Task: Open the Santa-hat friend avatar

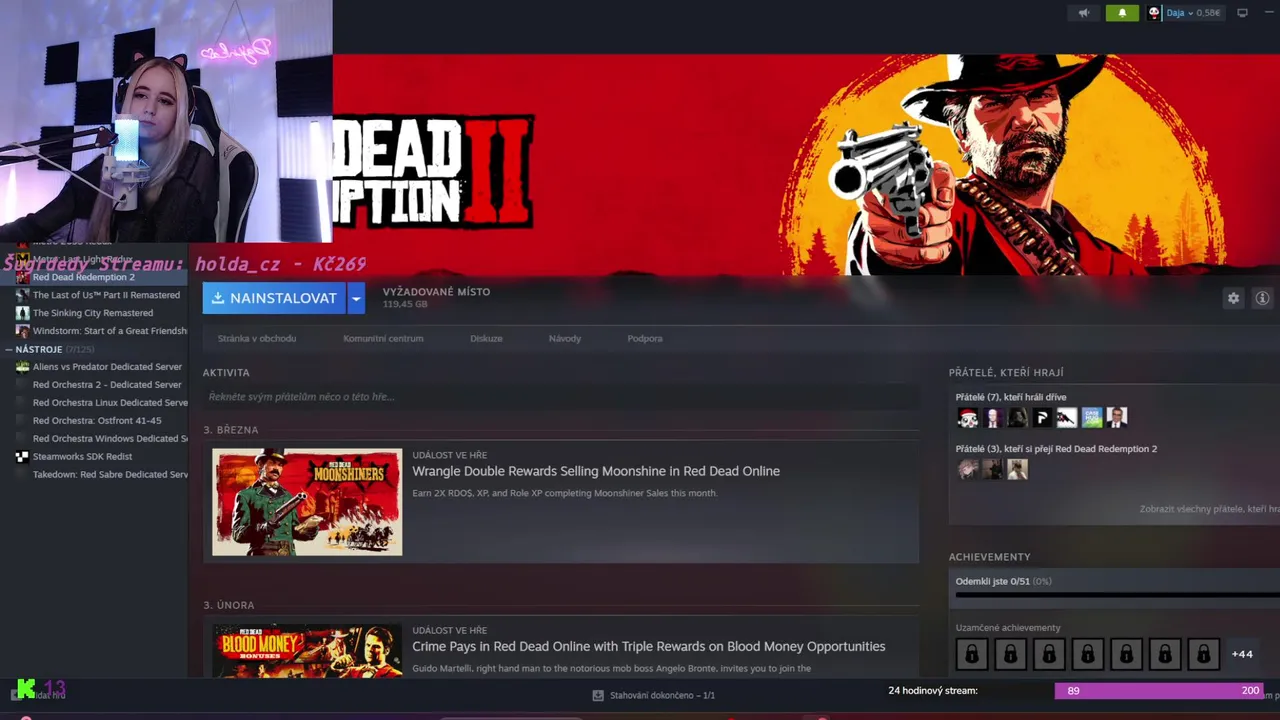Action: pyautogui.click(x=967, y=418)
